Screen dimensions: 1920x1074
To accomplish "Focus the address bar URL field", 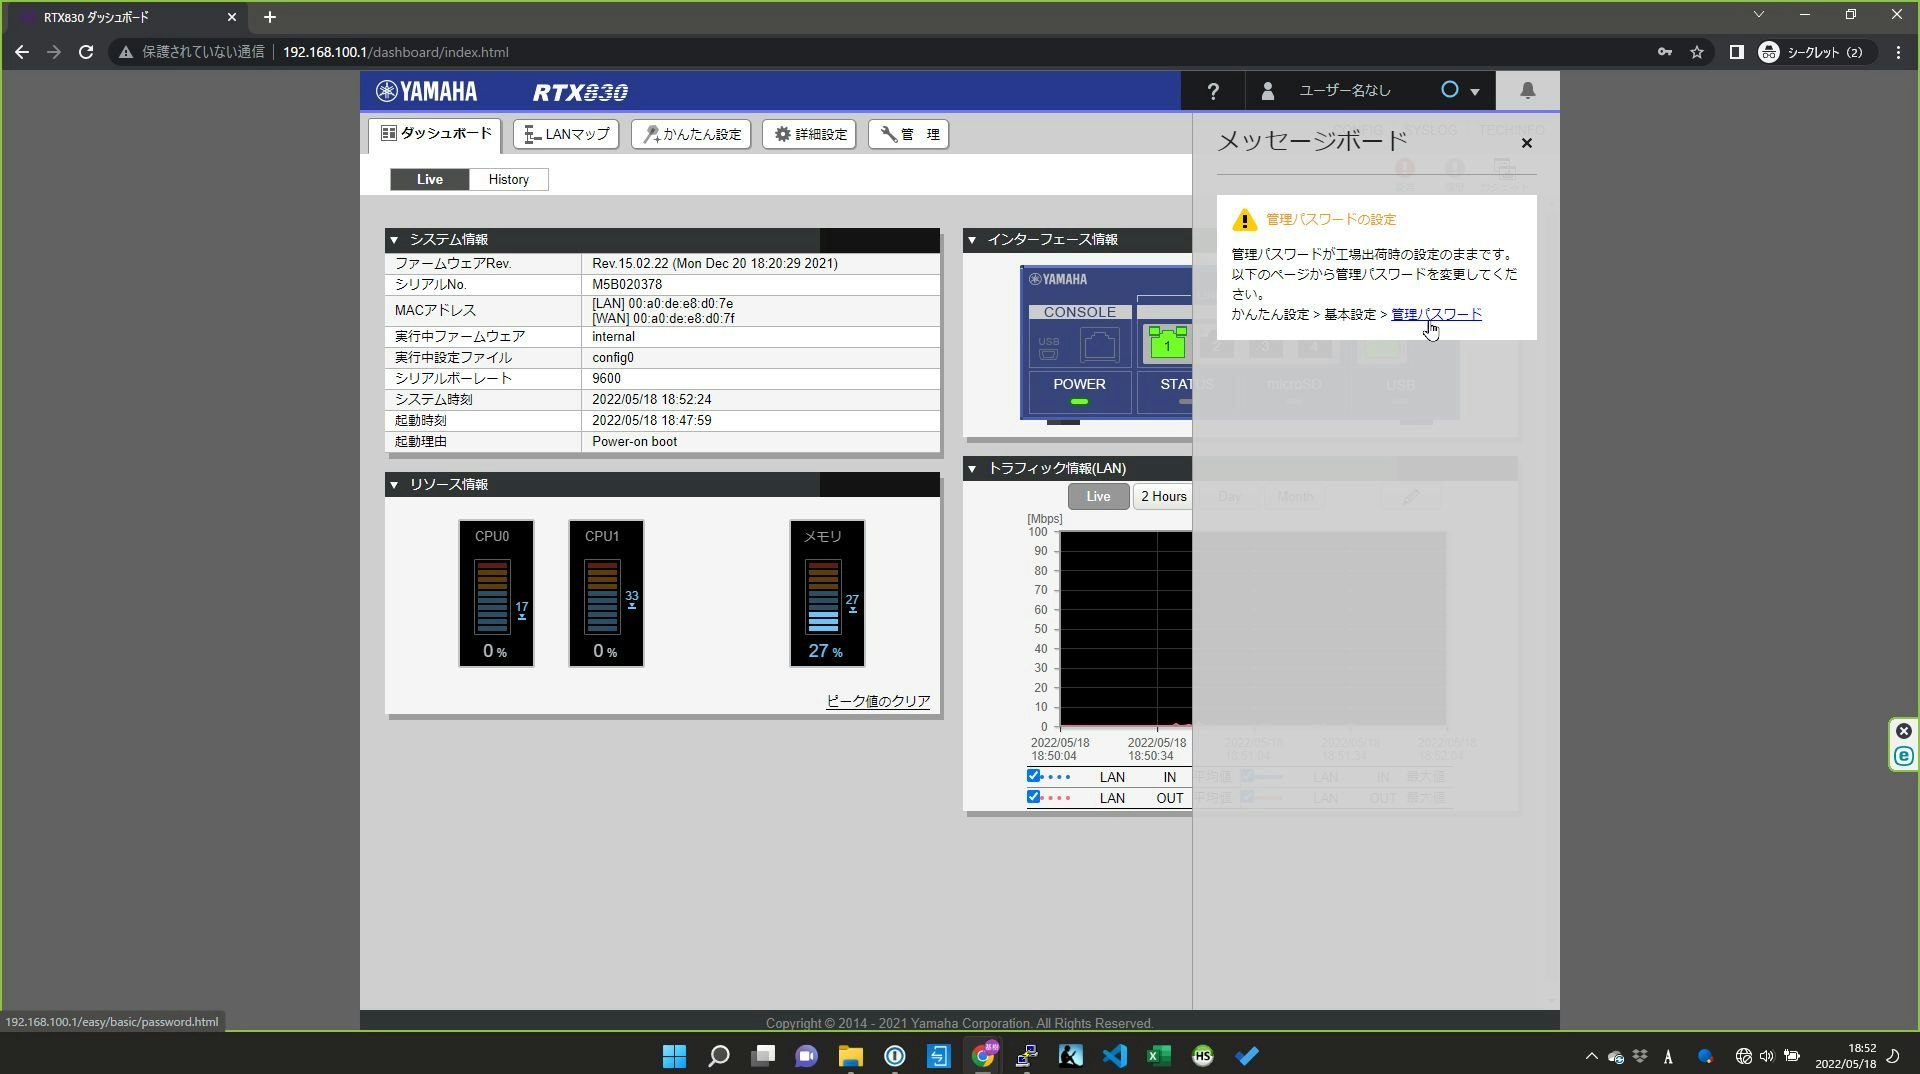I will [395, 52].
